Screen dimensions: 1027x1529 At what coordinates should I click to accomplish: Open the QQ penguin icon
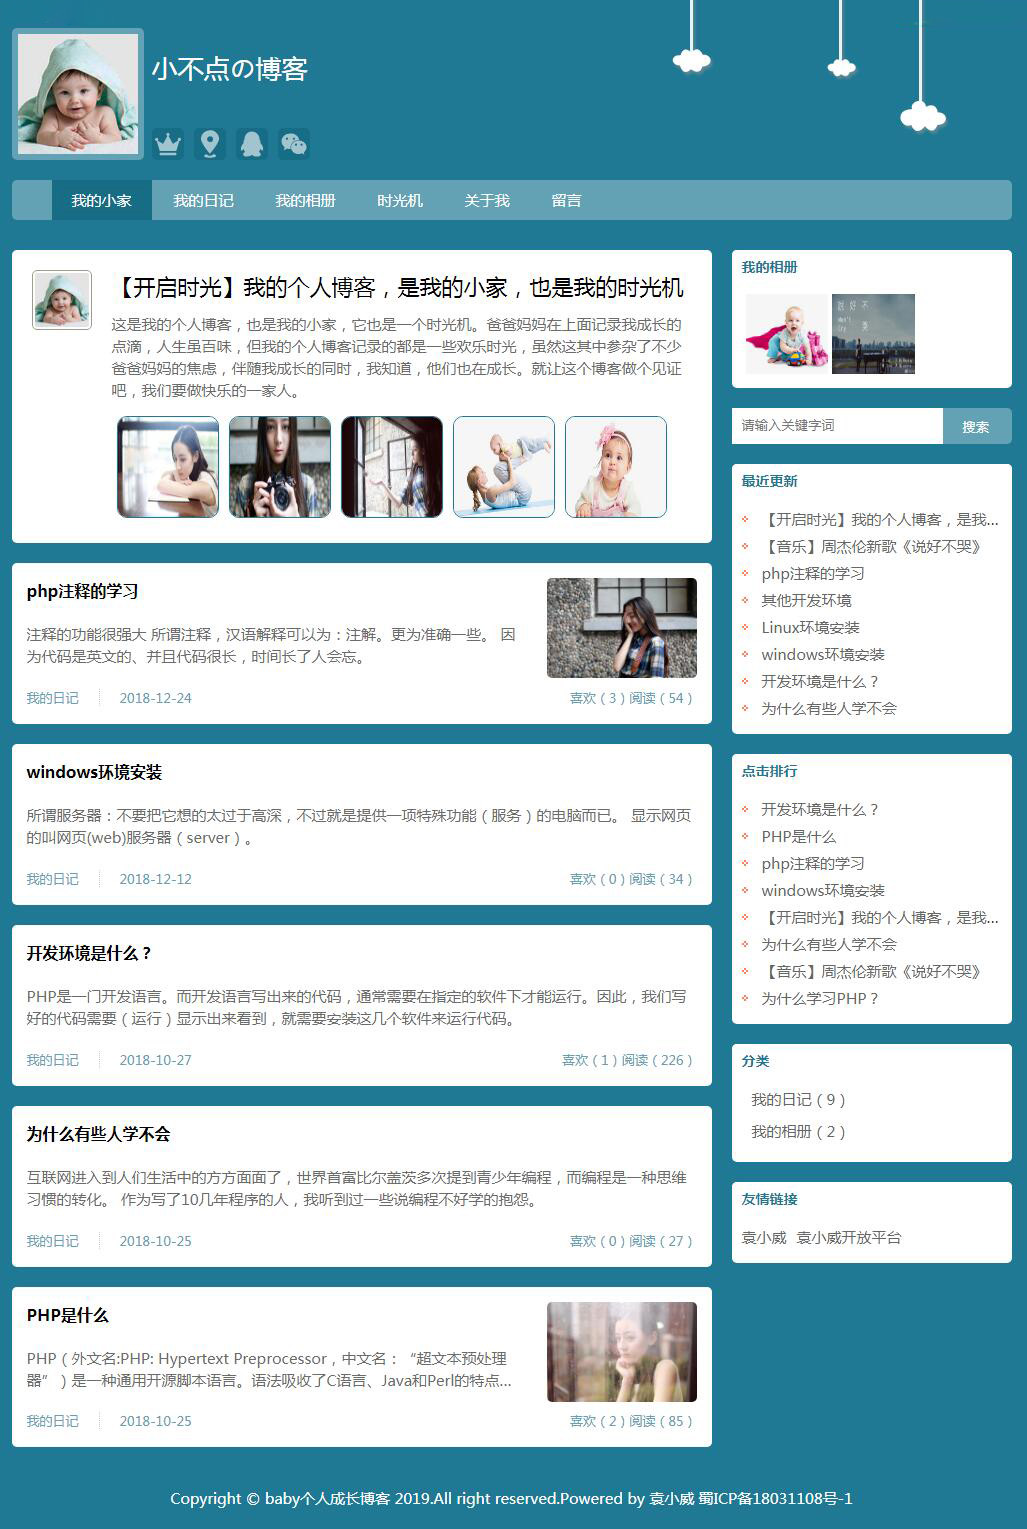252,144
